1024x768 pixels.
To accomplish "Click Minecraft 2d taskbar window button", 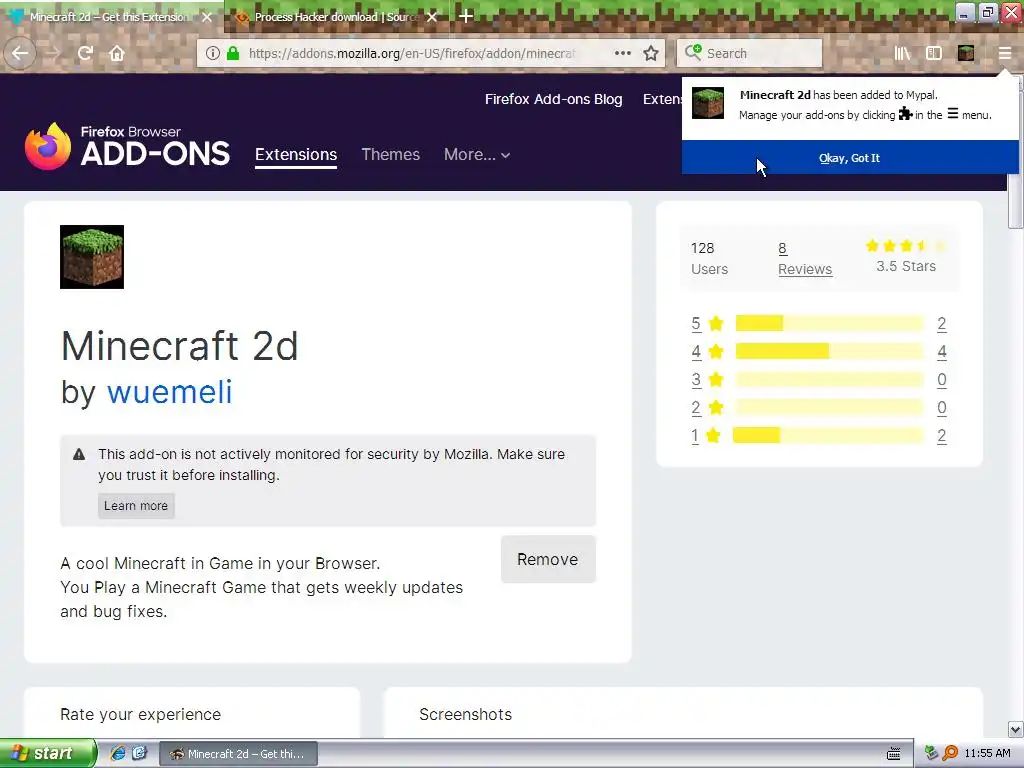I will coord(238,754).
